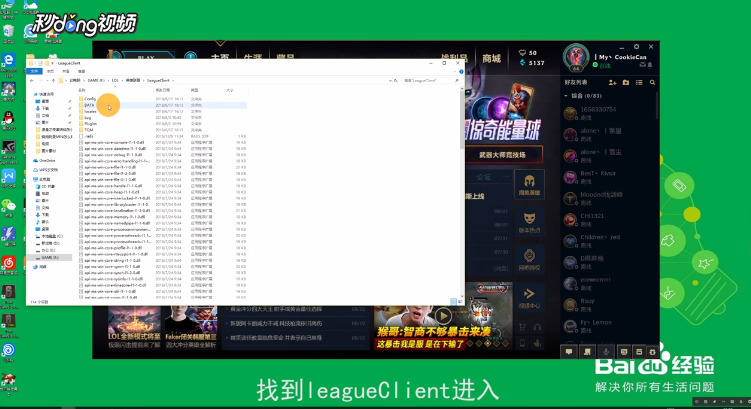The height and width of the screenshot is (409, 751).
Task: Click the bug report icon in League bottom bar
Action: 652,352
